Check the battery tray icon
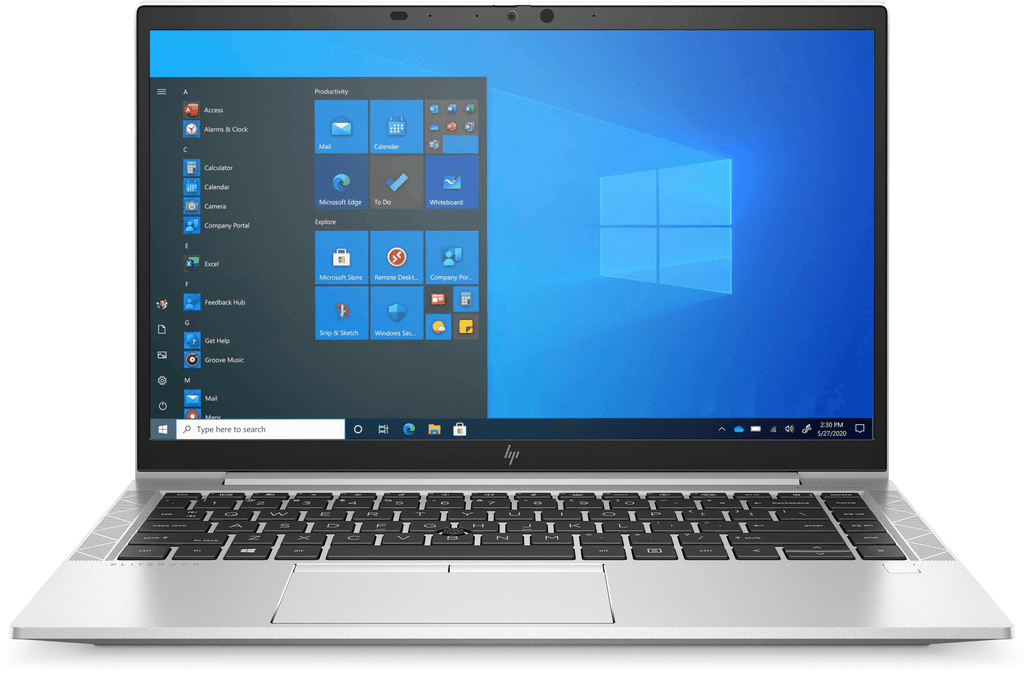The height and width of the screenshot is (675, 1024). click(756, 430)
